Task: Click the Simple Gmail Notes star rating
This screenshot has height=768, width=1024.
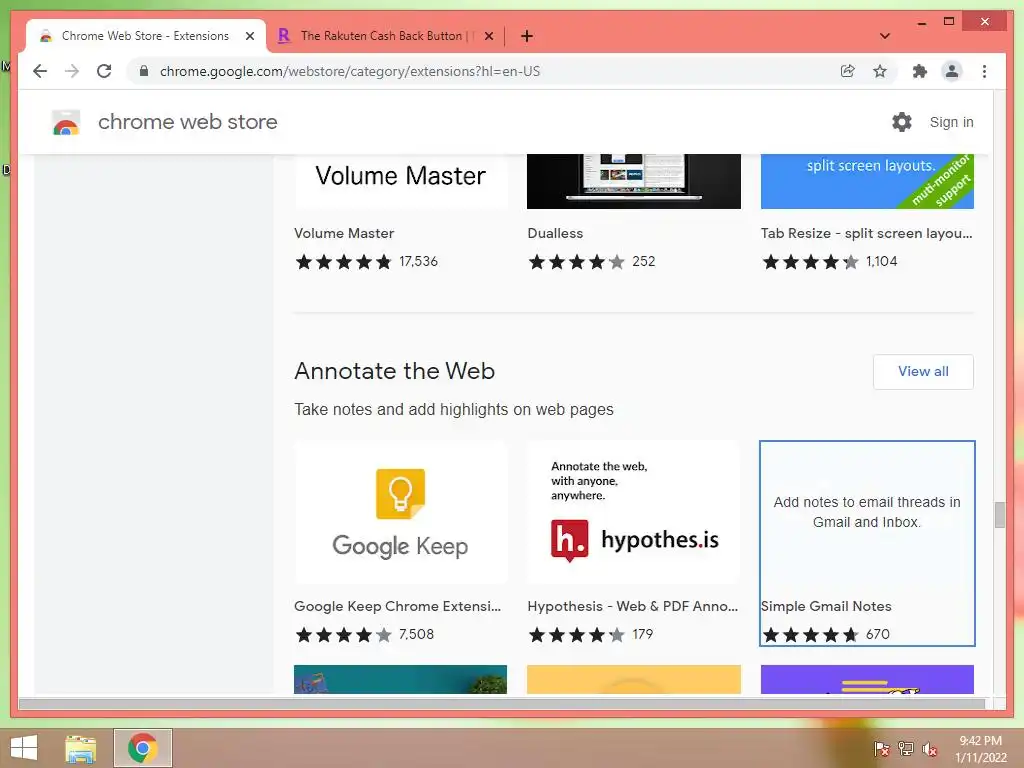Action: coord(810,635)
